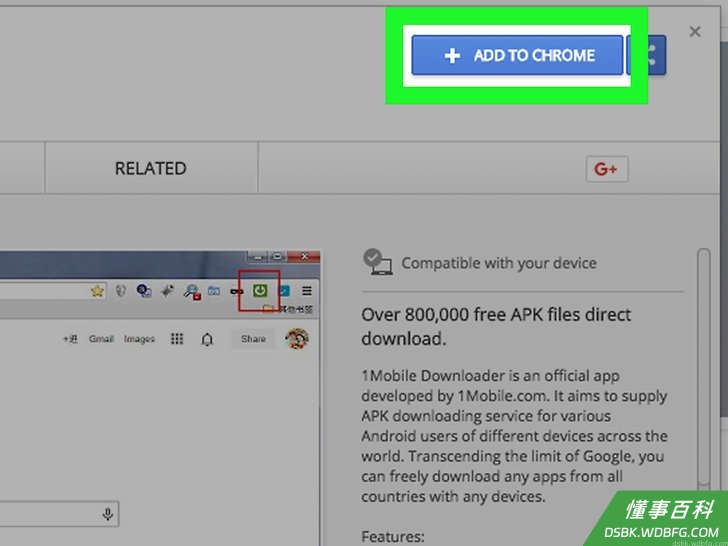Click the green downloader icon in the screenshot toolbar
The height and width of the screenshot is (546, 728).
click(x=260, y=291)
